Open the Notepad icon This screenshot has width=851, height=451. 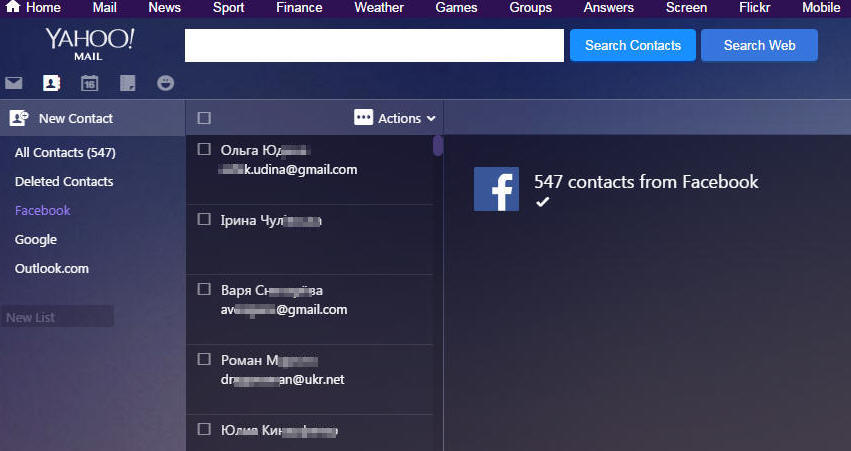pos(128,83)
